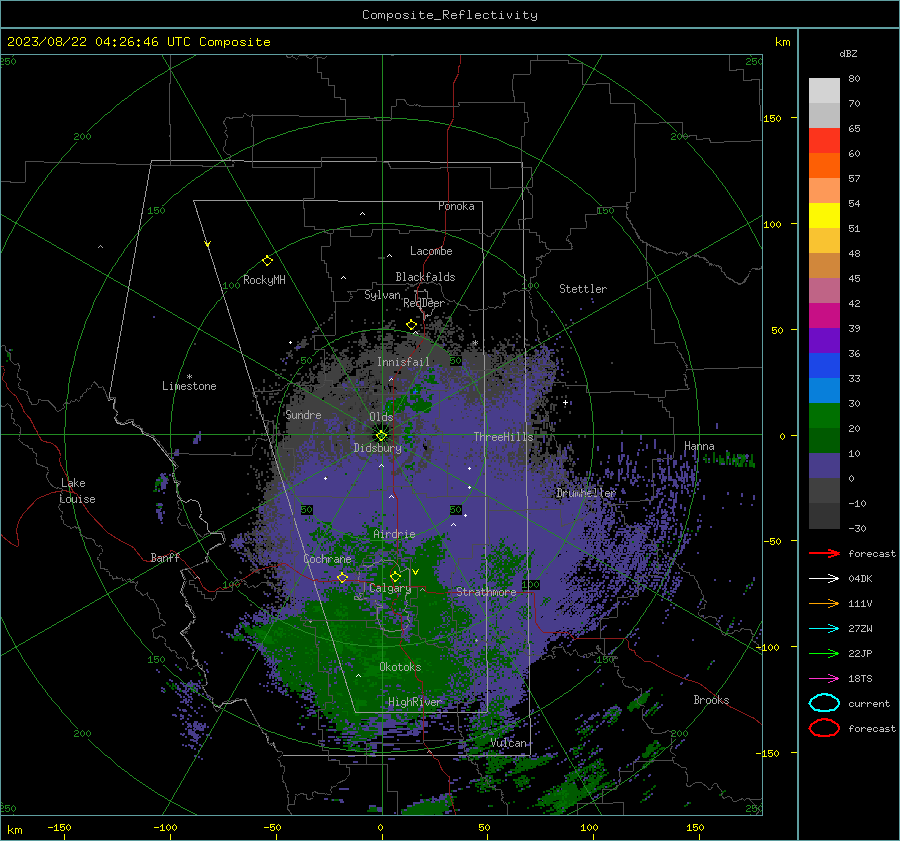Click the yellow diamond marker above Calgary label
The image size is (900, 841).
[395, 576]
